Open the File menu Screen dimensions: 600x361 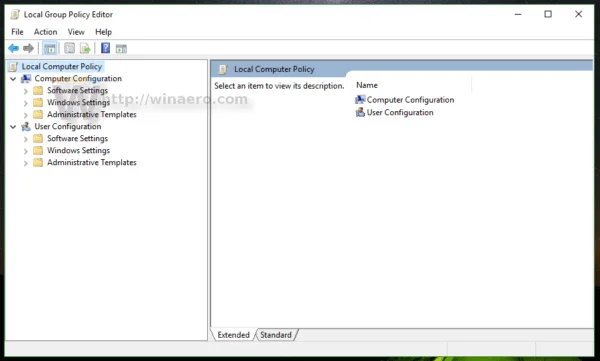[17, 32]
